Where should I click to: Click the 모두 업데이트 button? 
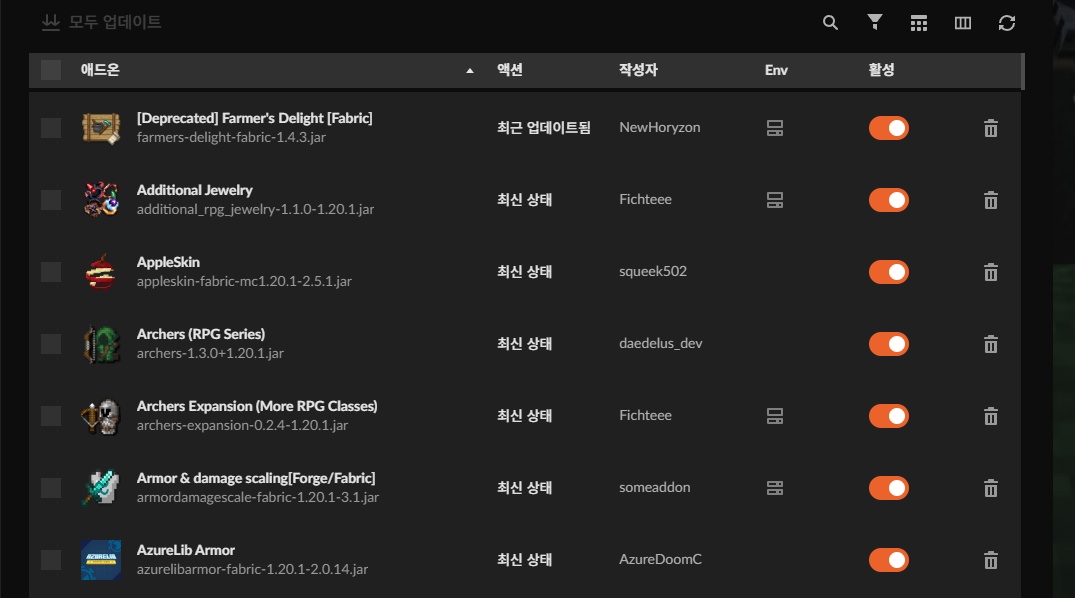coord(101,22)
